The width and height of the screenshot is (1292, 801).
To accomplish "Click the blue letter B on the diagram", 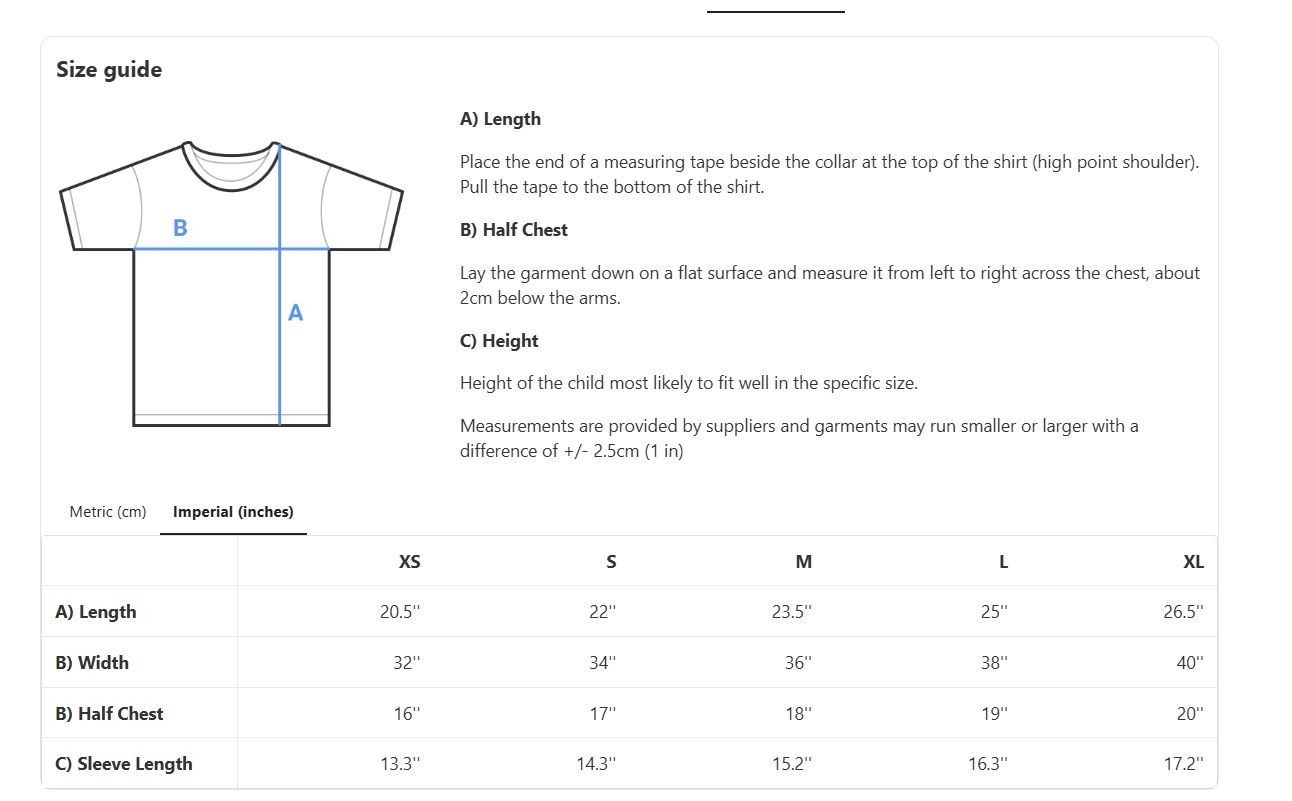I will coord(180,228).
